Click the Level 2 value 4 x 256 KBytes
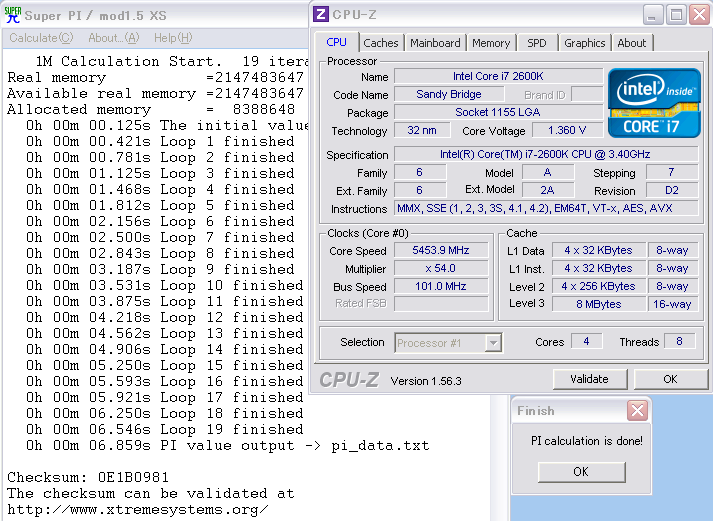Screen dimensions: 713x521 point(598,286)
